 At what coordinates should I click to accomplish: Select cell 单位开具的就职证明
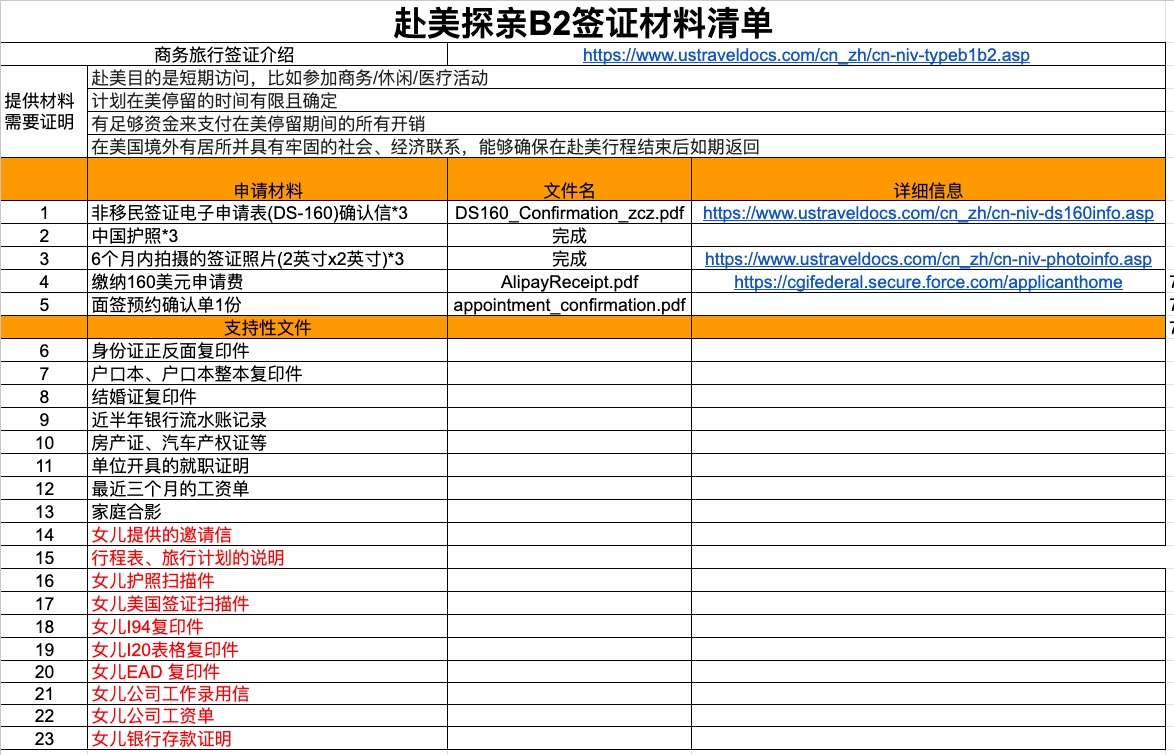[x=267, y=466]
